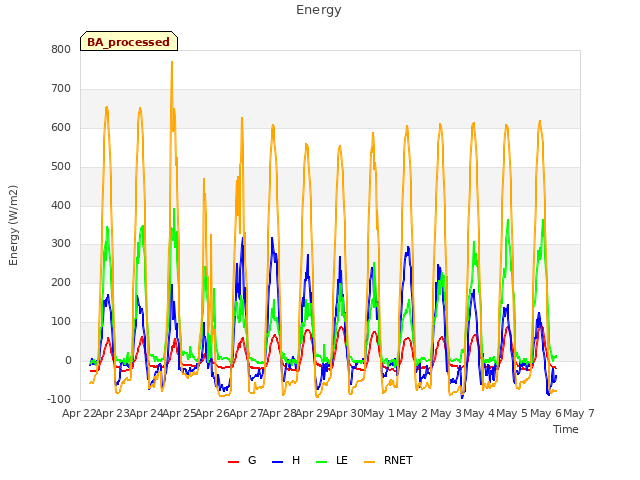Image resolution: width=640 pixels, height=480 pixels.
Task: Toggle the G series legend entry
Action: point(242,460)
